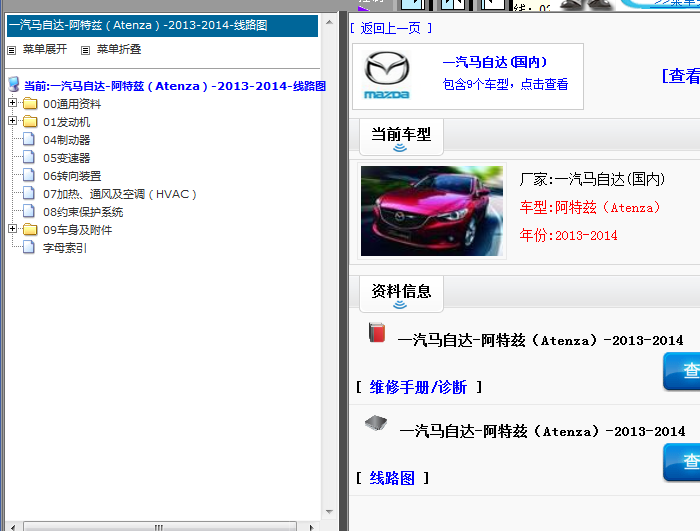
Task: Click the Mazda logo image
Action: pyautogui.click(x=387, y=75)
